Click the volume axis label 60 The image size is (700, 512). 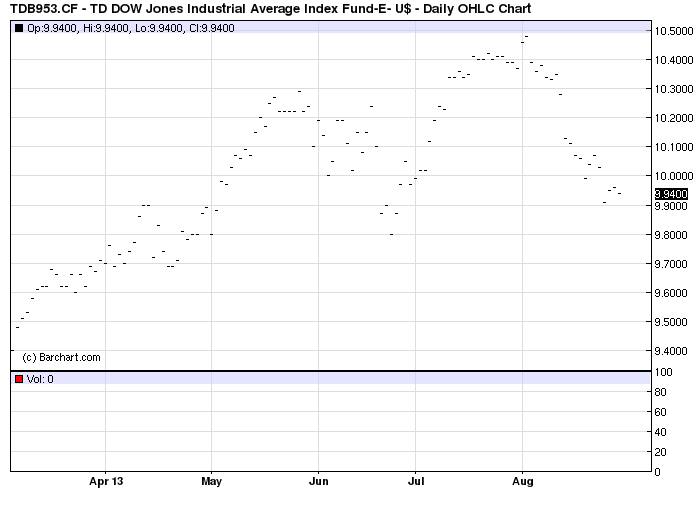point(660,412)
